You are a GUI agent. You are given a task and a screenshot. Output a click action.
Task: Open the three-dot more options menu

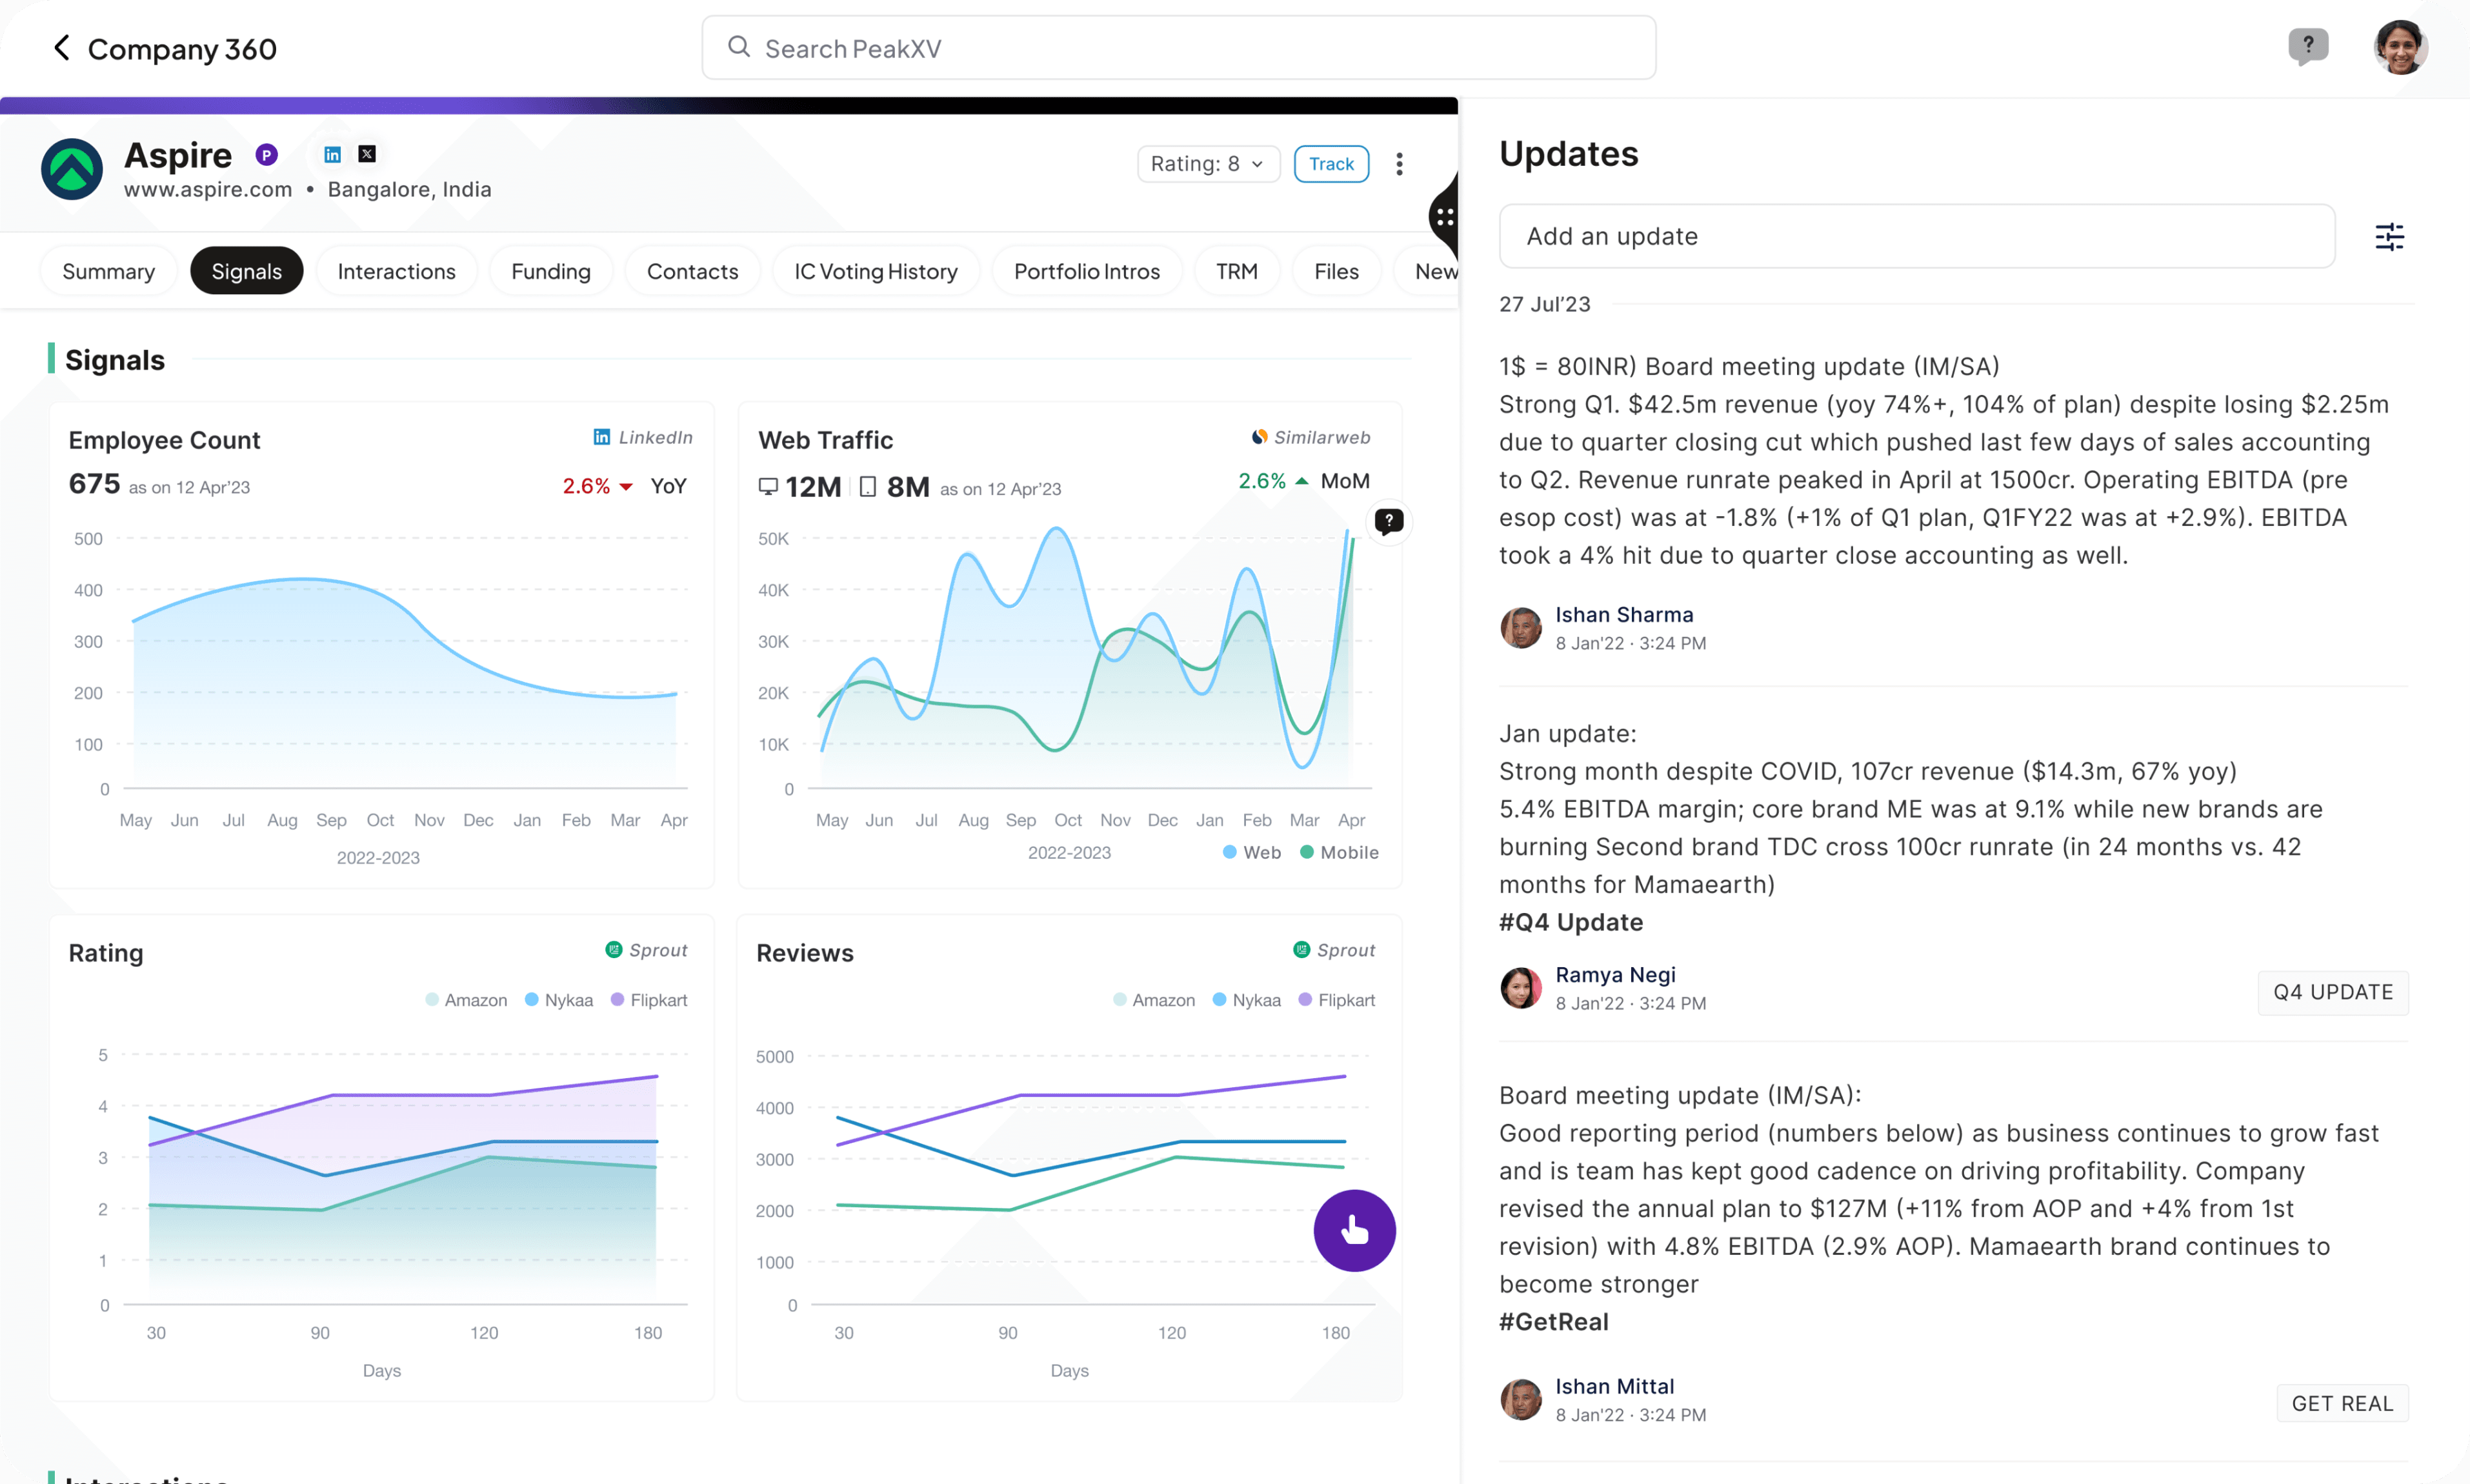point(1399,164)
